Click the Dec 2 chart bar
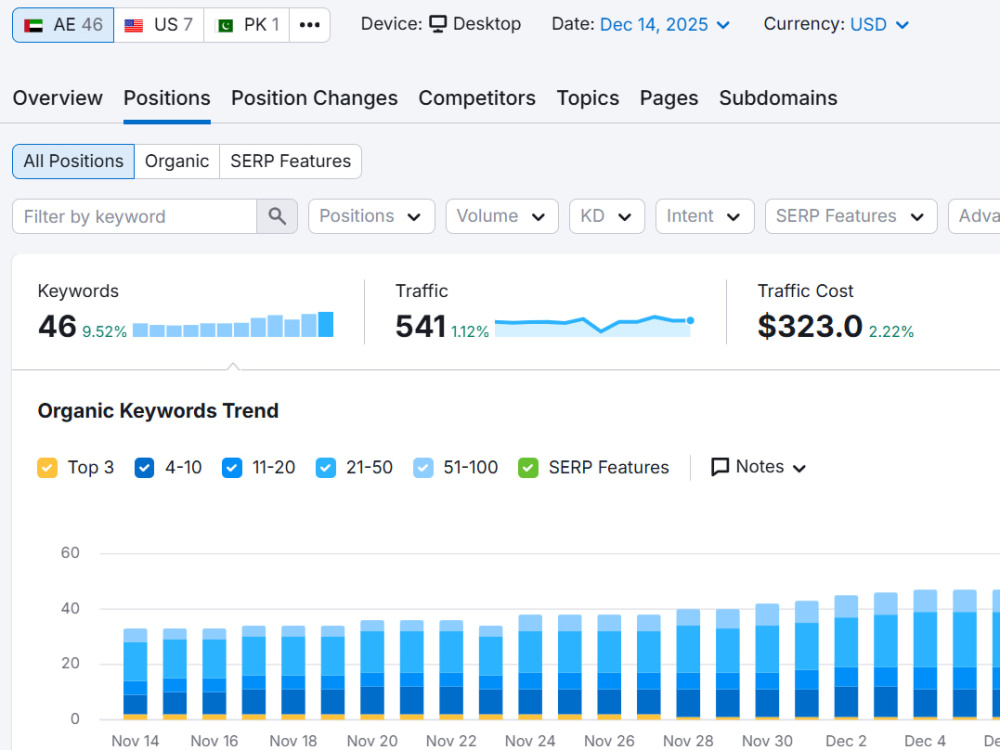 click(x=846, y=658)
